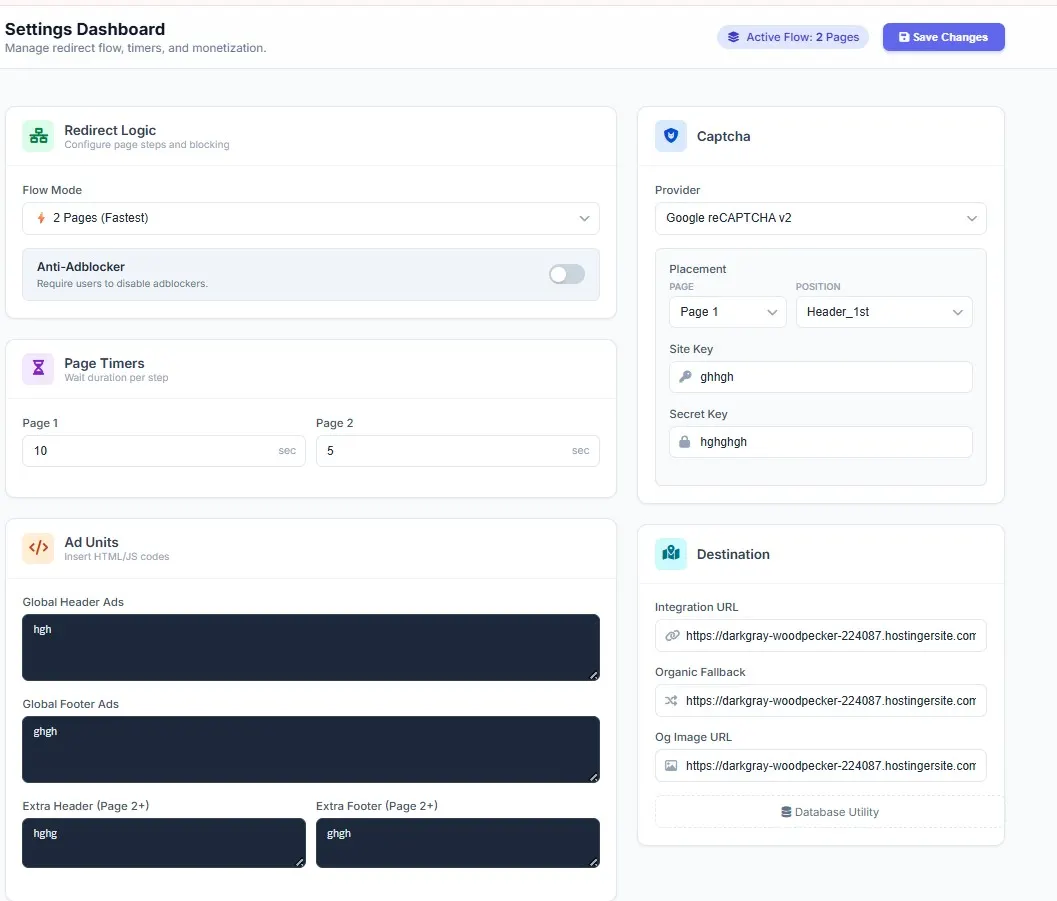Click "Configure page steps and blocking" text

pyautogui.click(x=146, y=145)
